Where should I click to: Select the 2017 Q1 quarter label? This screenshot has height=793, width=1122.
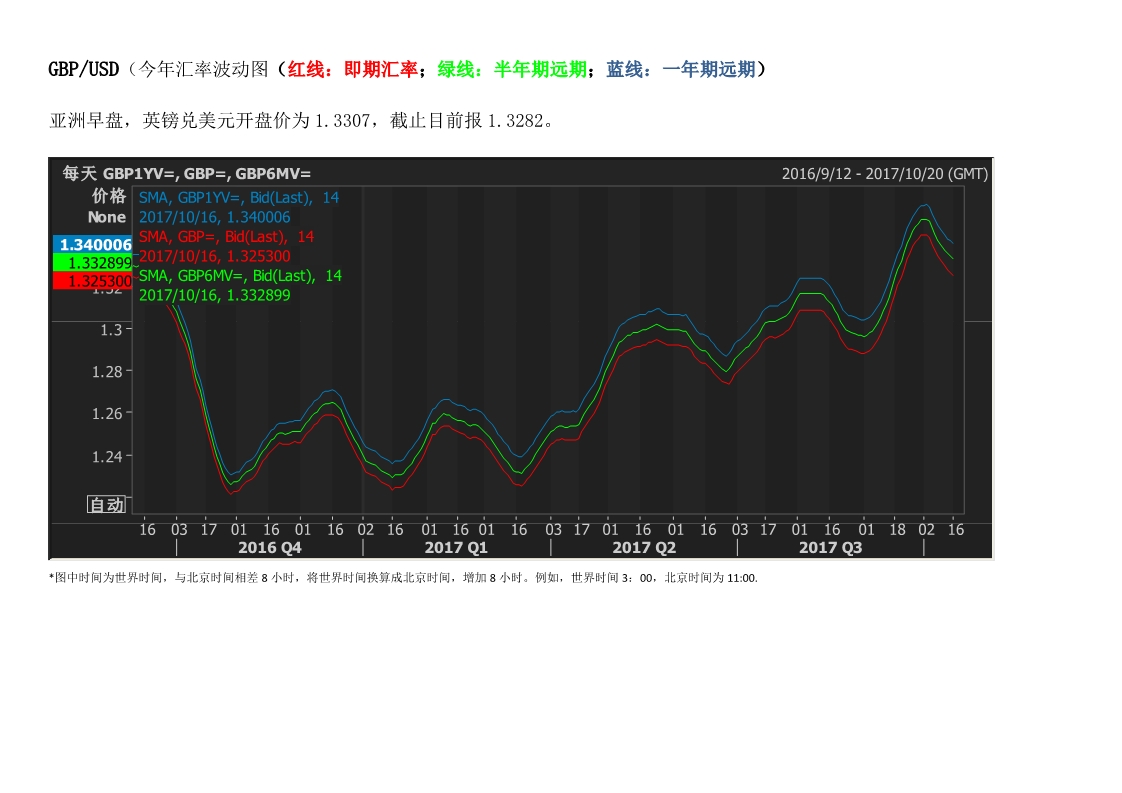pos(456,548)
